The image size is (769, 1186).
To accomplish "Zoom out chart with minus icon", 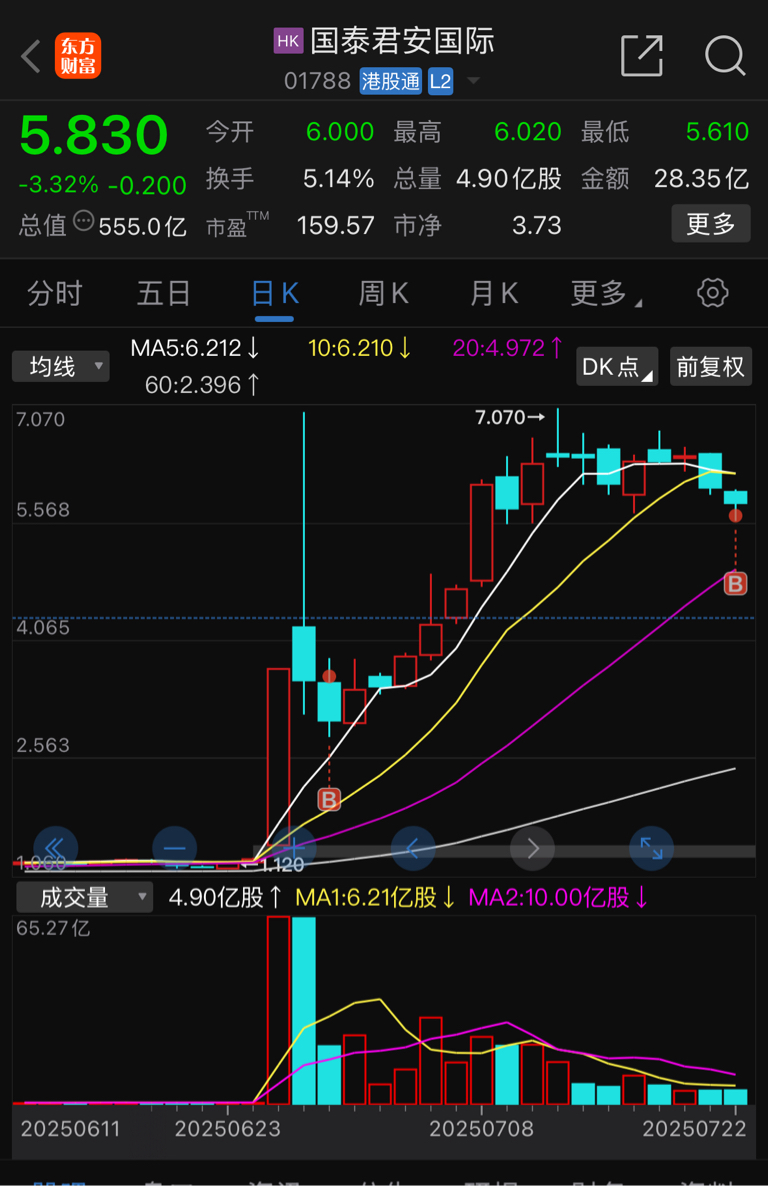I will click(x=175, y=849).
